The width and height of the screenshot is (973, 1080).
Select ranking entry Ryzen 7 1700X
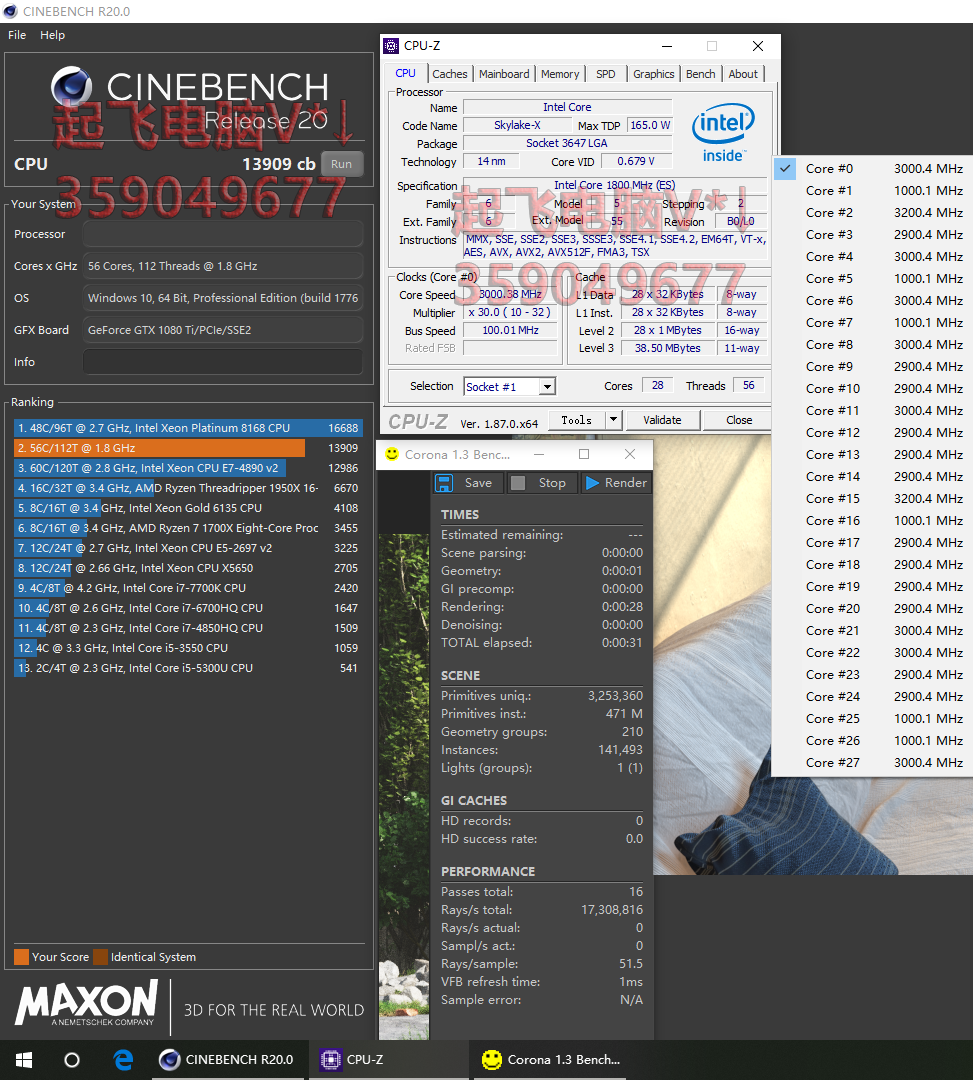pyautogui.click(x=187, y=528)
